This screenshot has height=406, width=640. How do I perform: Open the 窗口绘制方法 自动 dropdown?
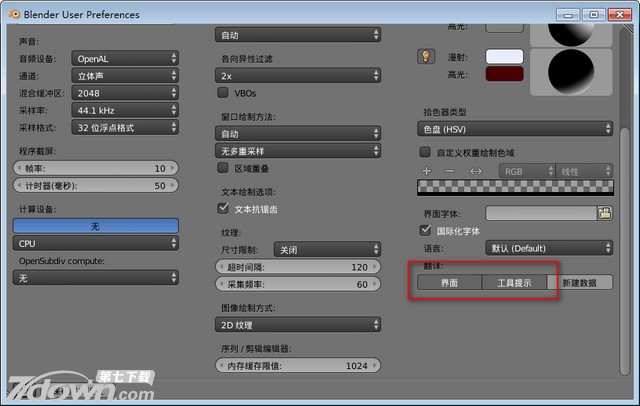tap(298, 134)
